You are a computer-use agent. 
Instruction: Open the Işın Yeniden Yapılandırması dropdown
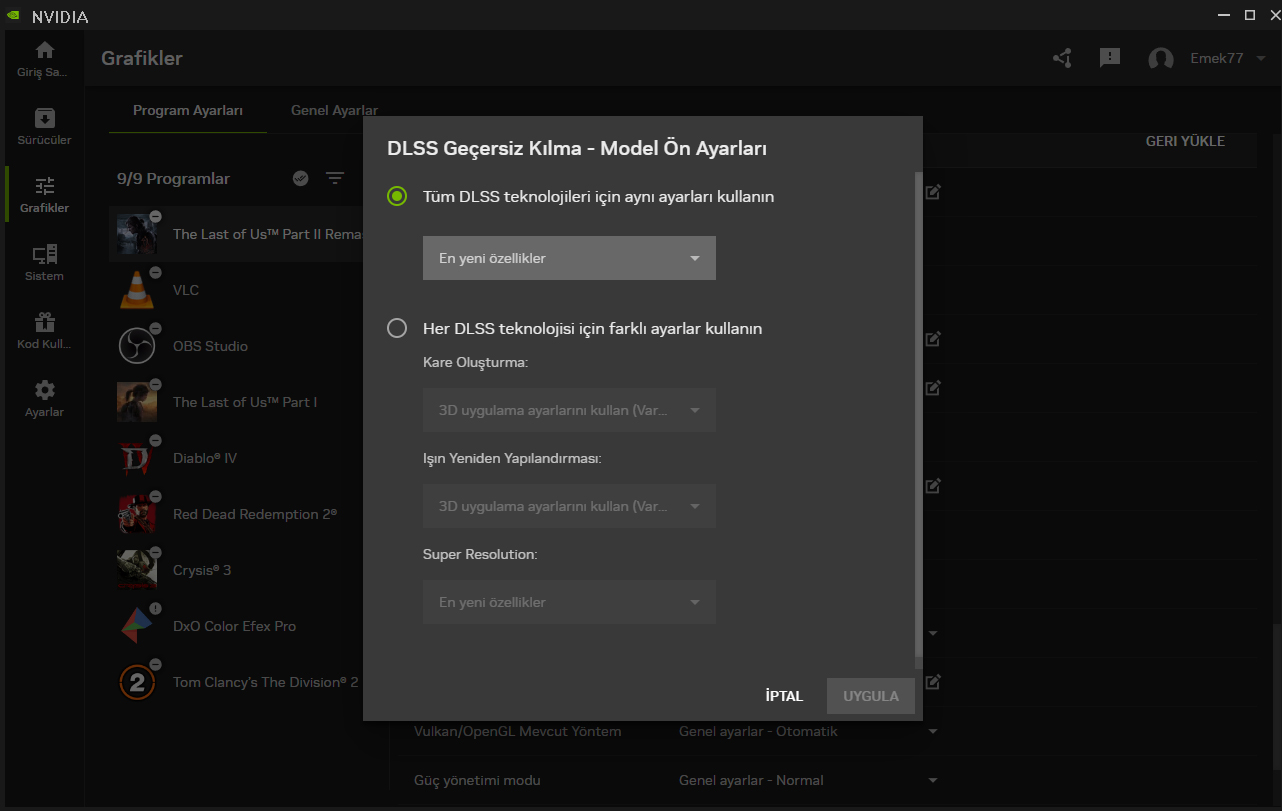tap(569, 506)
